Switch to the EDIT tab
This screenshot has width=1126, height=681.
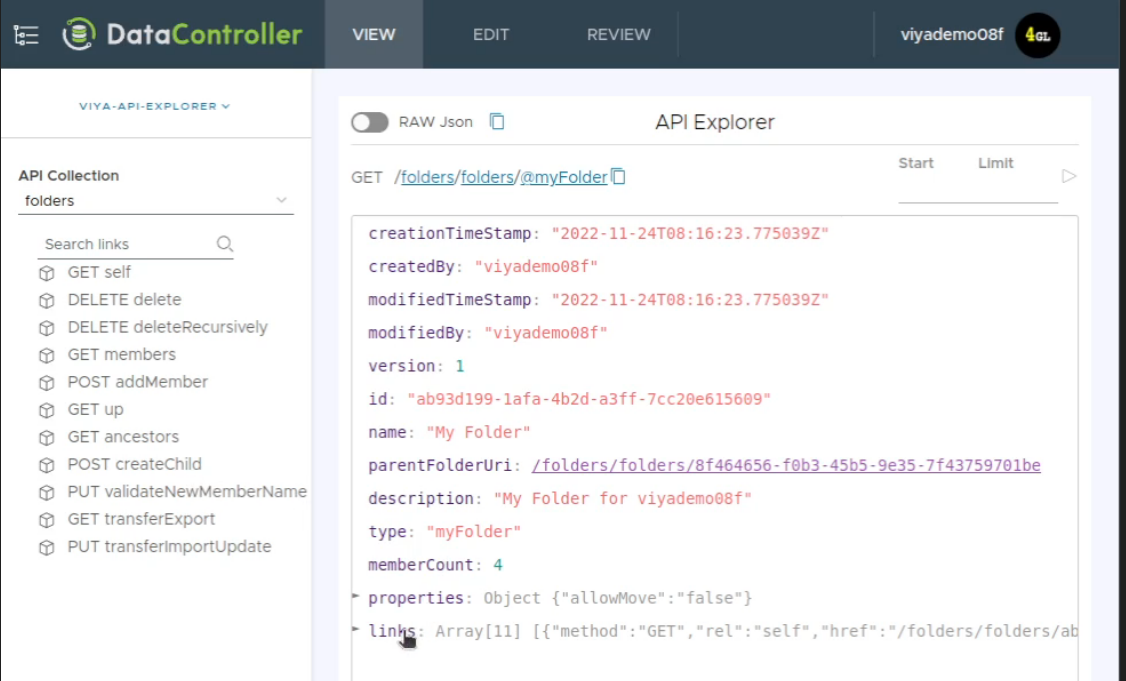coord(490,35)
